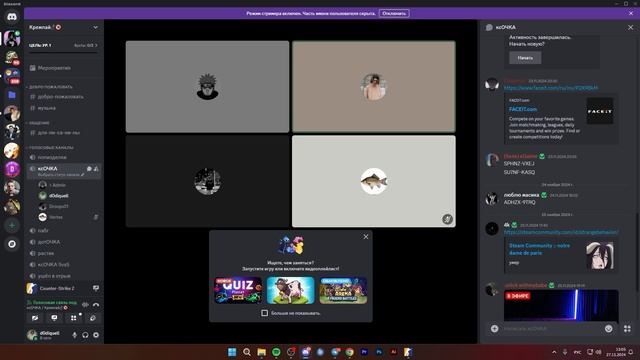This screenshot has height=360, width=640.
Task: Open the apps grid icon beside chat input
Action: (x=627, y=329)
